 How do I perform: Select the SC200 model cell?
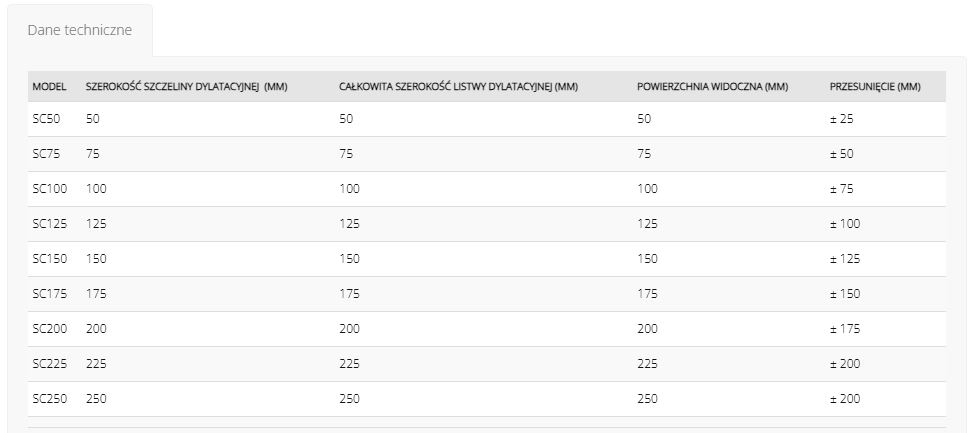(x=50, y=329)
